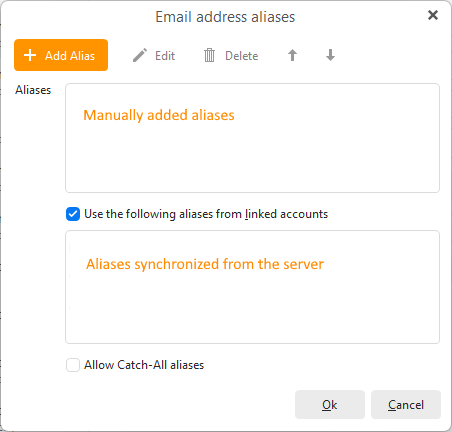The image size is (452, 432).
Task: Move selected alias up with arrow
Action: pyautogui.click(x=292, y=55)
